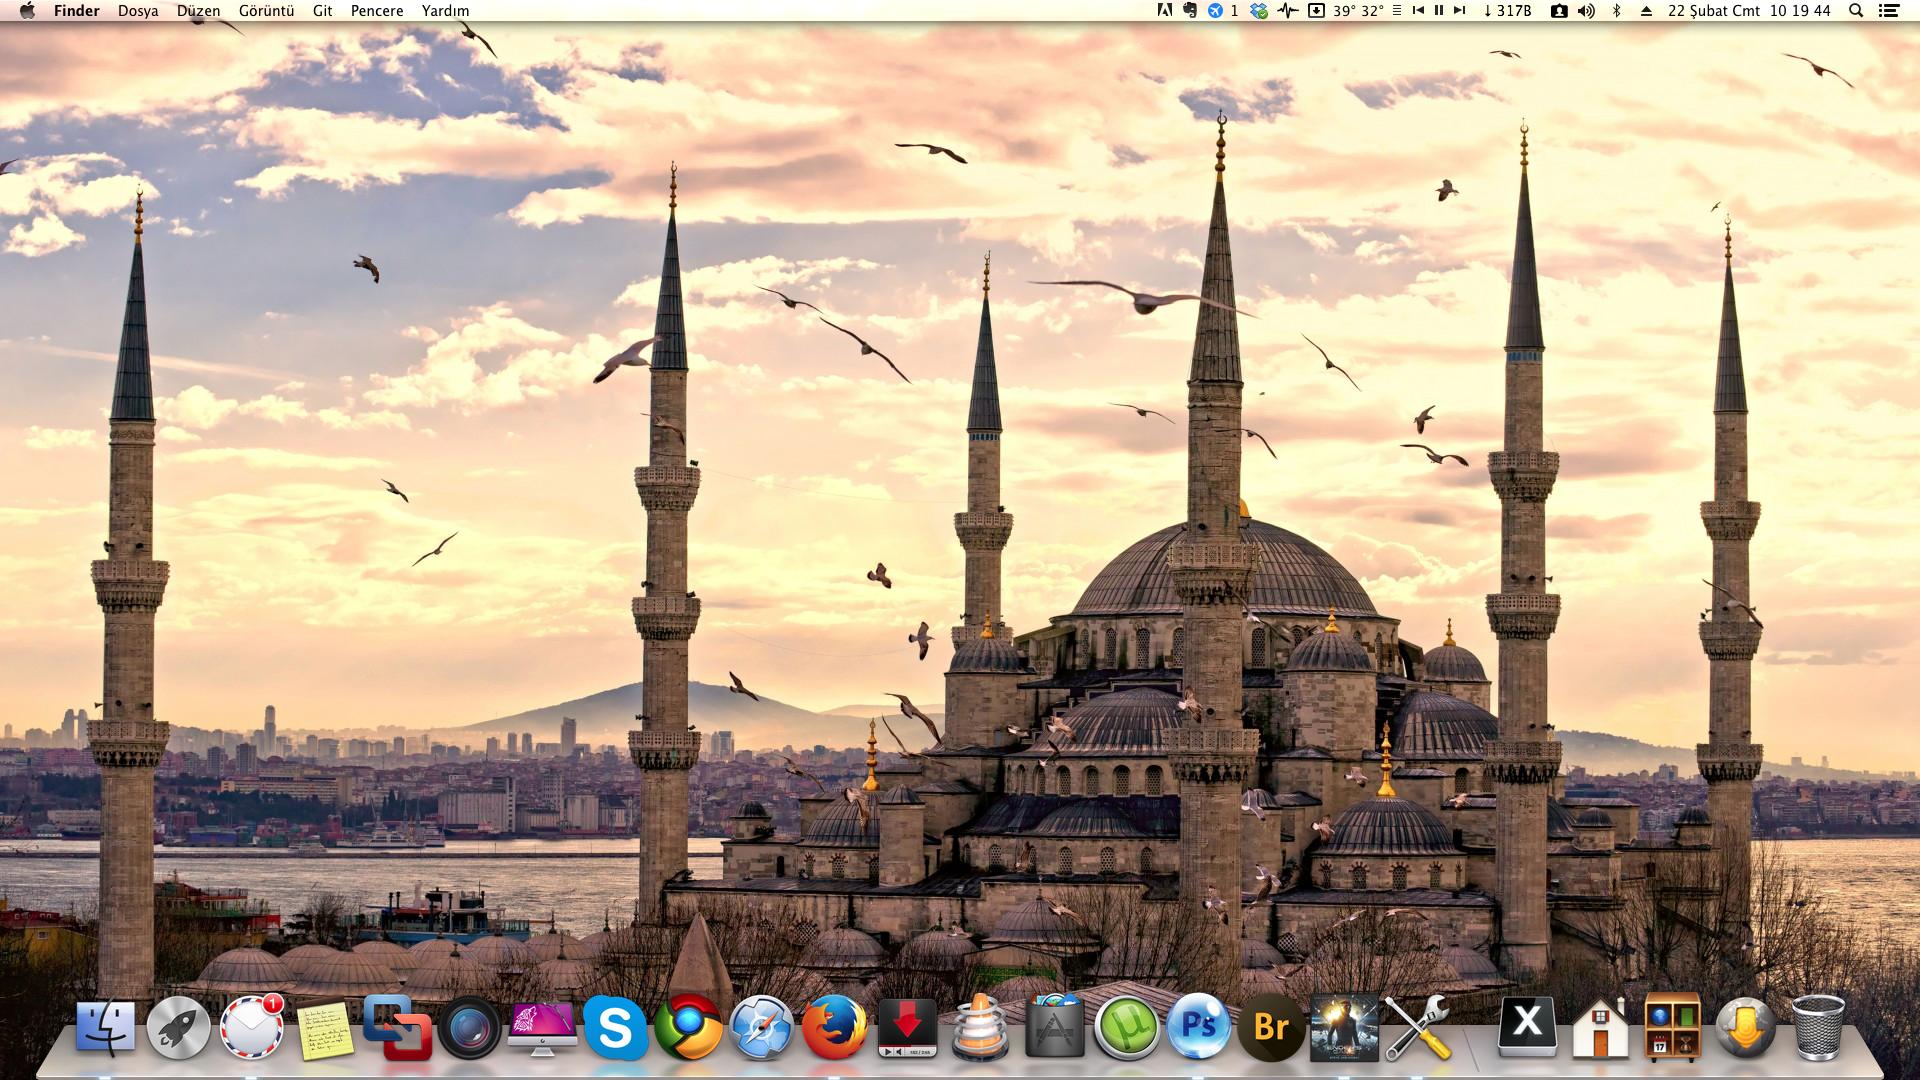
Task: Open the Görüntü menu
Action: click(x=266, y=11)
